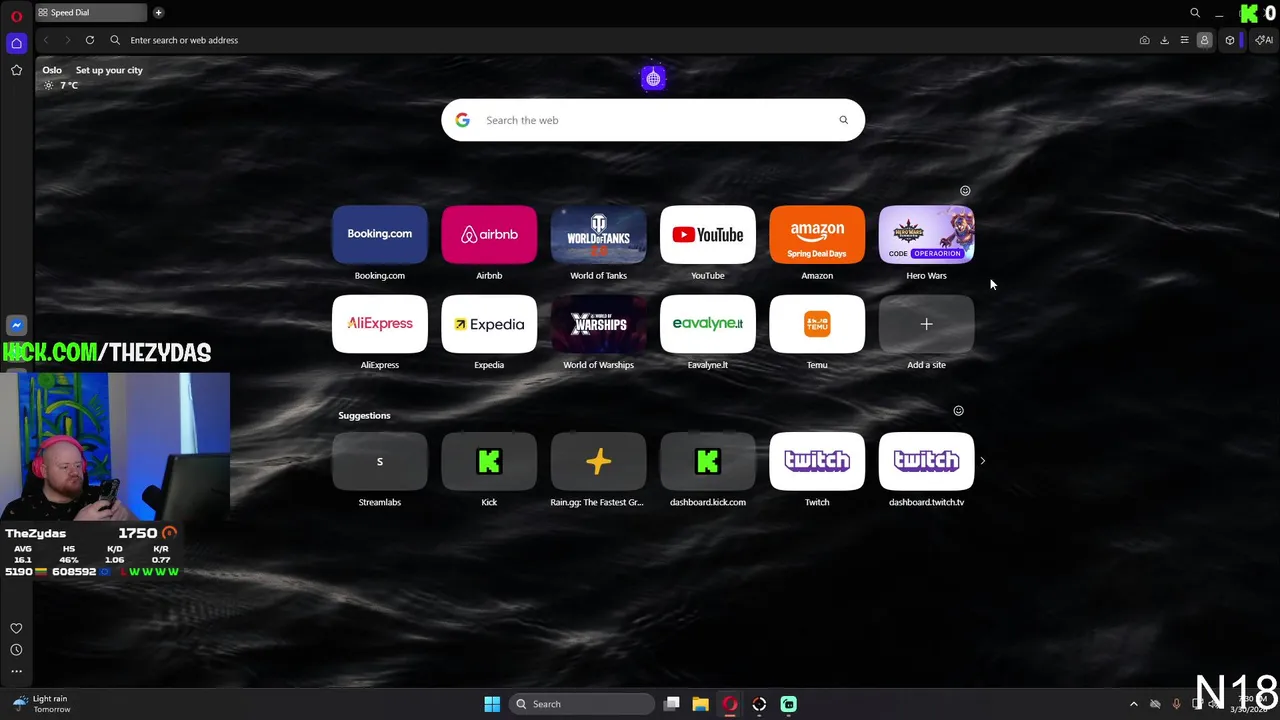Image resolution: width=1280 pixels, height=720 pixels.
Task: Open the Amazon speed dial tile
Action: point(817,234)
